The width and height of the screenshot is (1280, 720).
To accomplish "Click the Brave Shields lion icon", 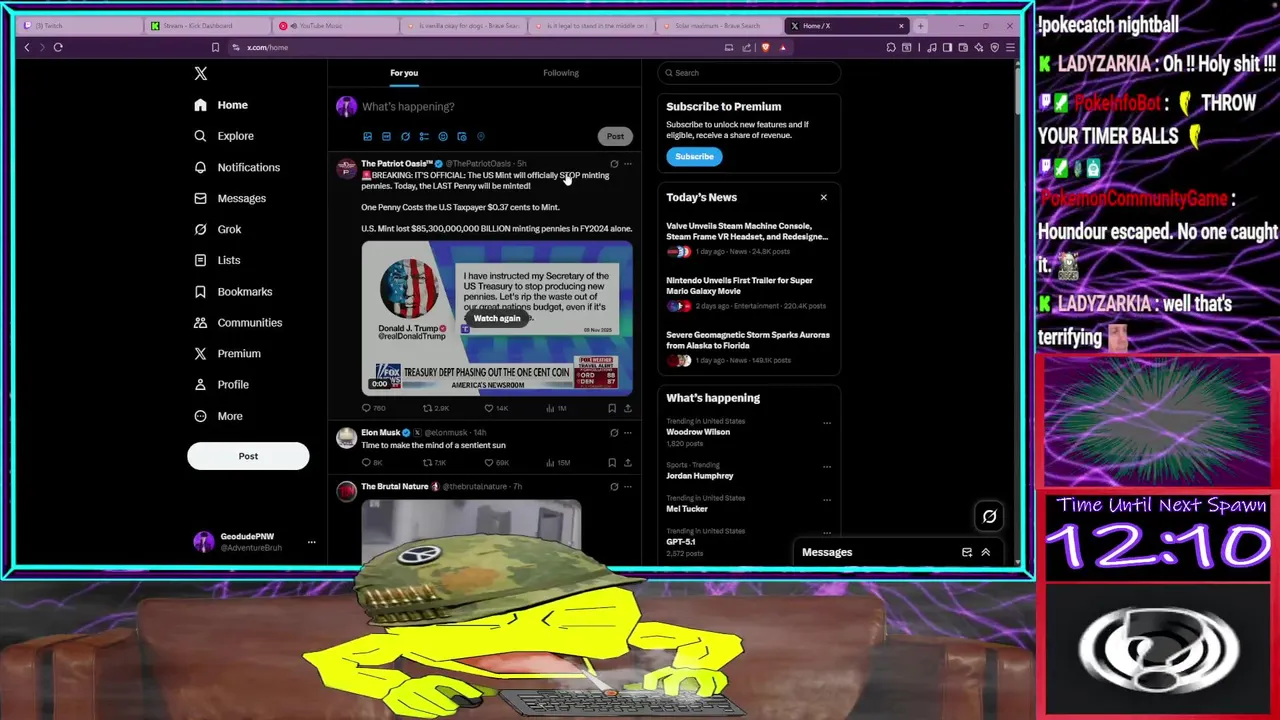I will coord(766,47).
